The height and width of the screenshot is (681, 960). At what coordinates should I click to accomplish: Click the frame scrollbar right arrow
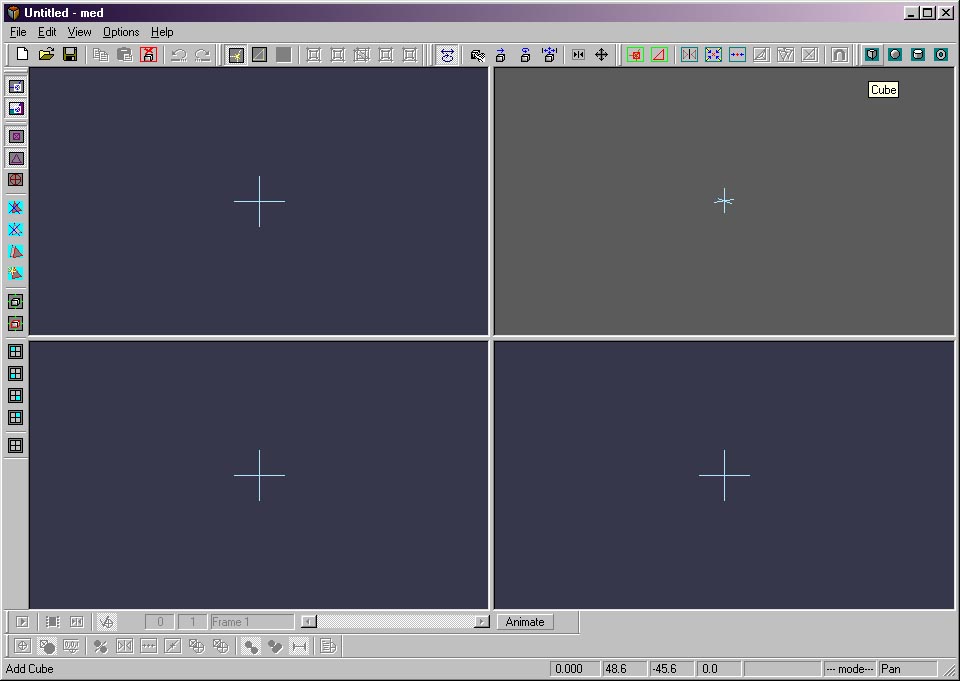[x=482, y=622]
